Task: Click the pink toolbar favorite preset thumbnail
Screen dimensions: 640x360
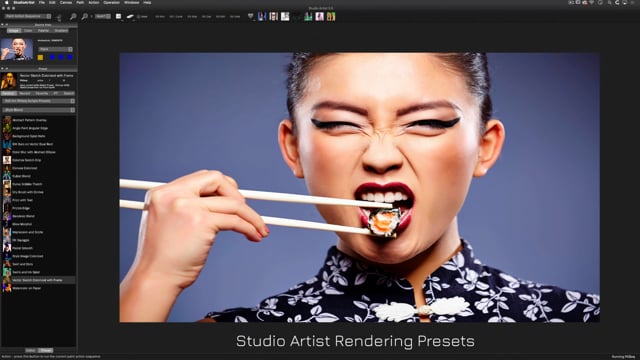Action: click(x=320, y=16)
